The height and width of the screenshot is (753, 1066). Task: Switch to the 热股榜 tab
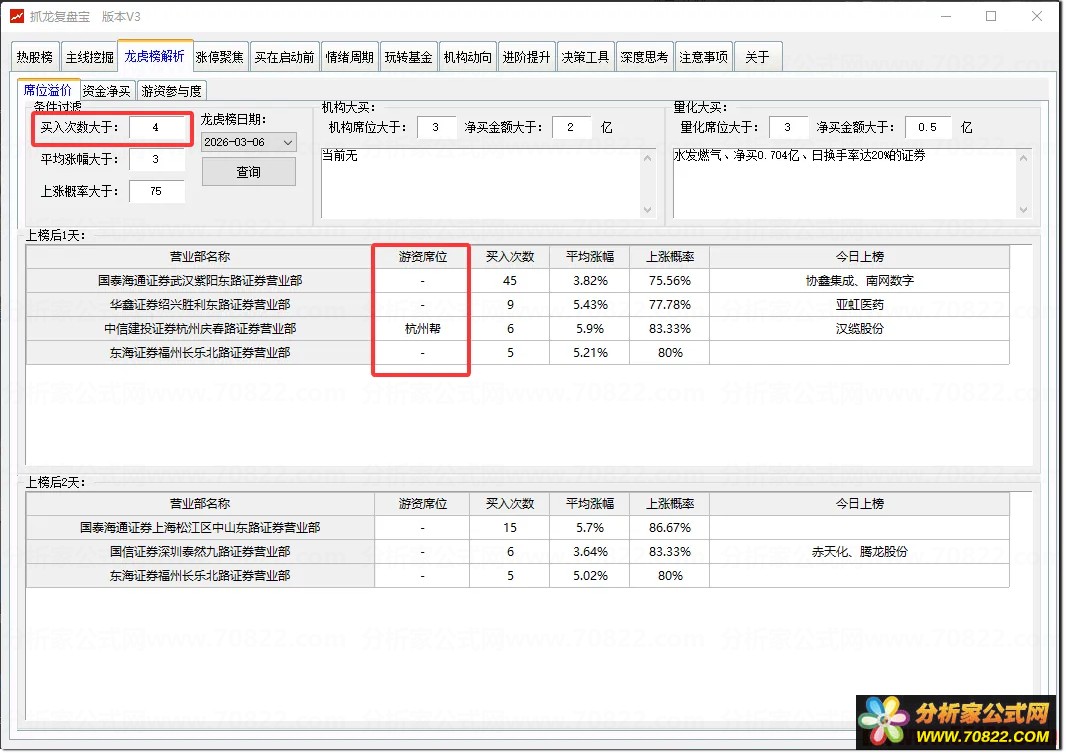[35, 57]
